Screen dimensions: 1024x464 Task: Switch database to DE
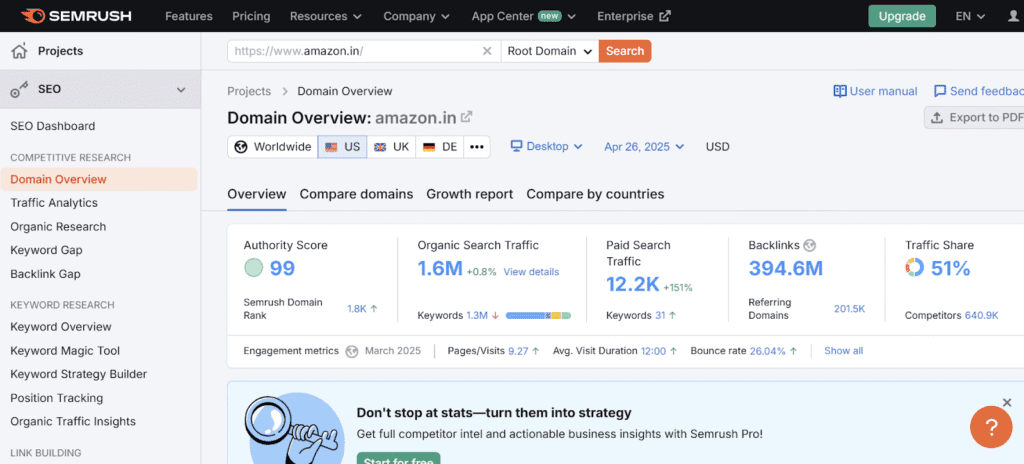pos(440,147)
